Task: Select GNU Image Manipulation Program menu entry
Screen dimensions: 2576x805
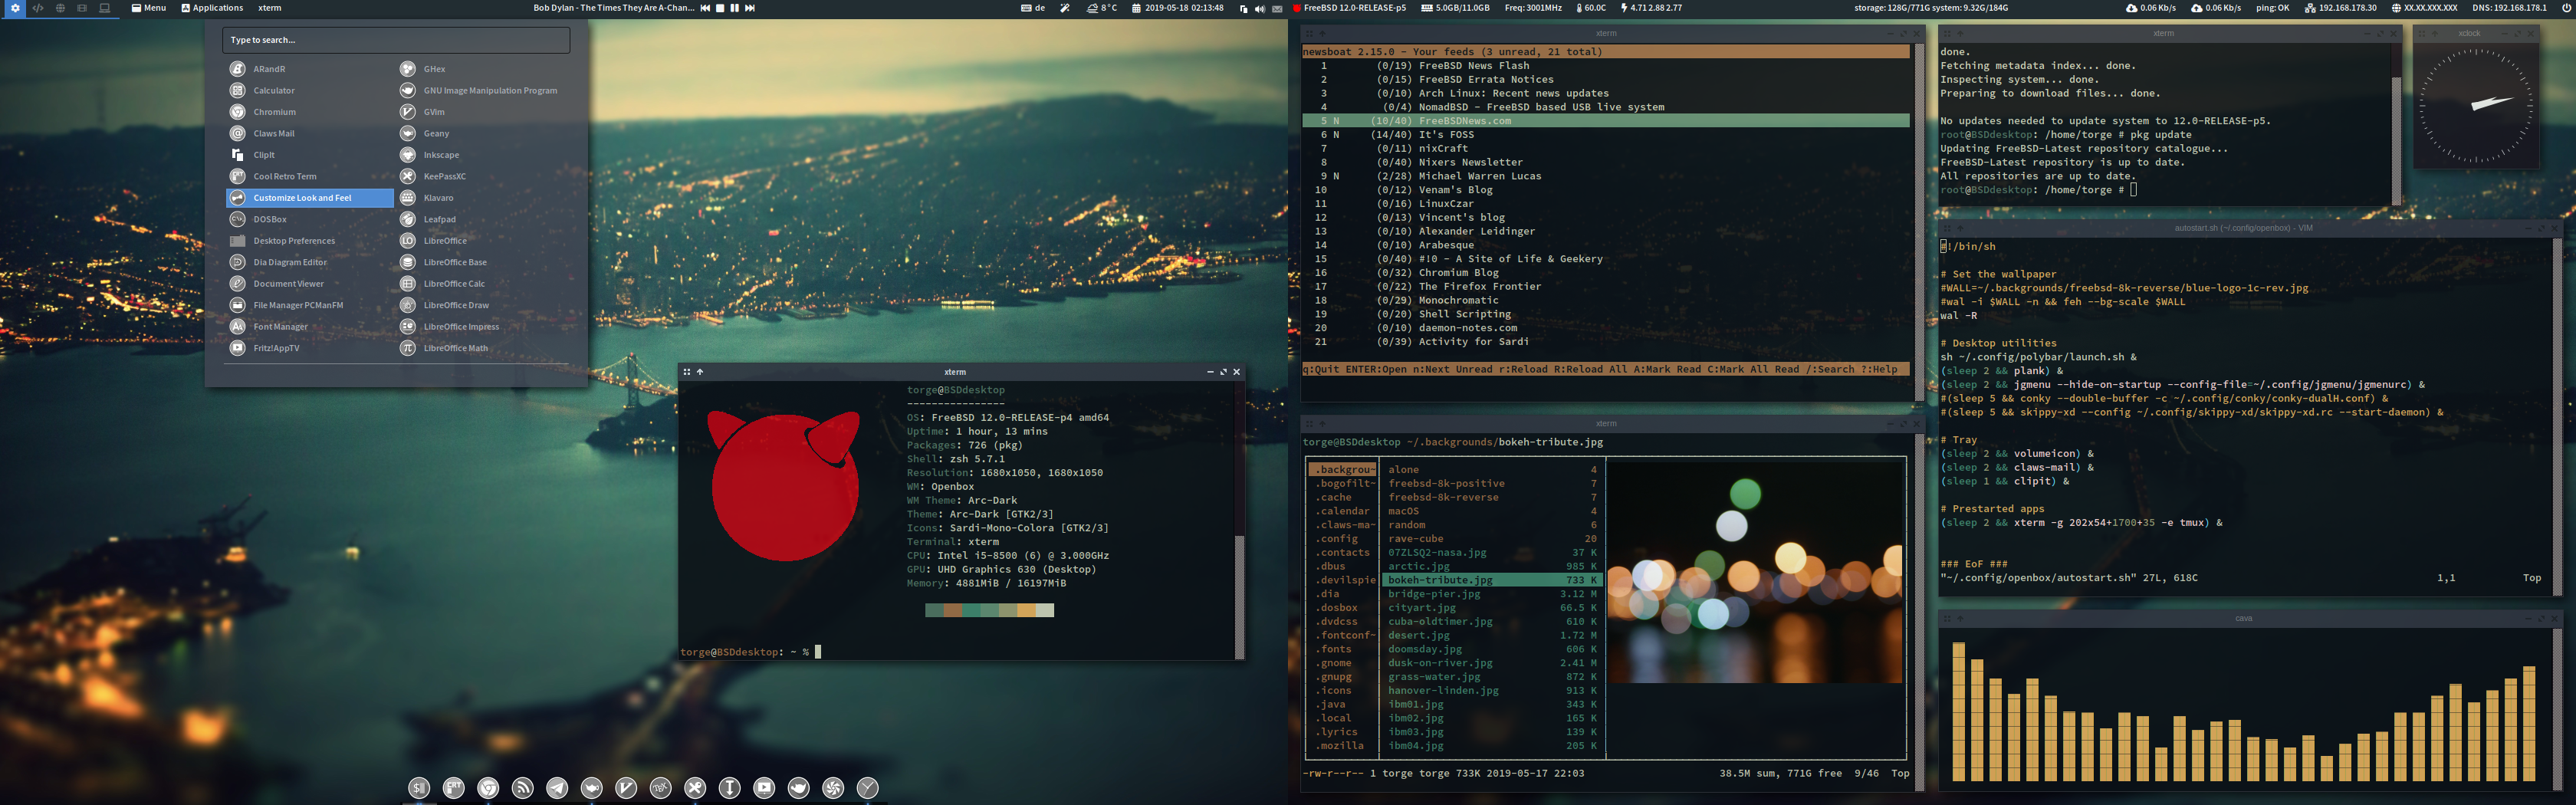Action: click(490, 90)
